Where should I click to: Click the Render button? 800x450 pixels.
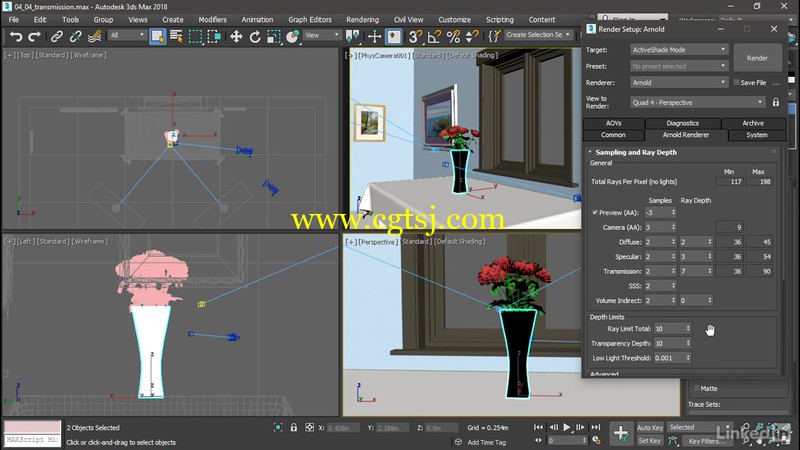tap(757, 58)
